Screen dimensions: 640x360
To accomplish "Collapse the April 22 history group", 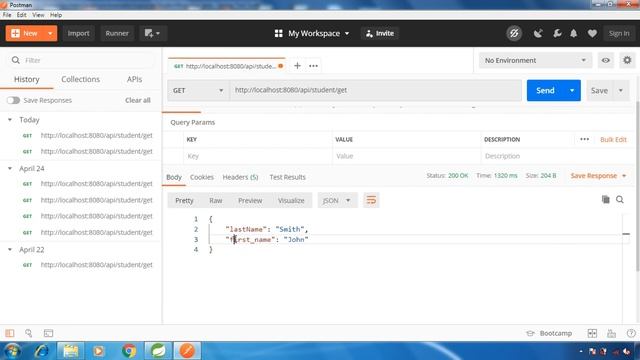I will pos(10,249).
